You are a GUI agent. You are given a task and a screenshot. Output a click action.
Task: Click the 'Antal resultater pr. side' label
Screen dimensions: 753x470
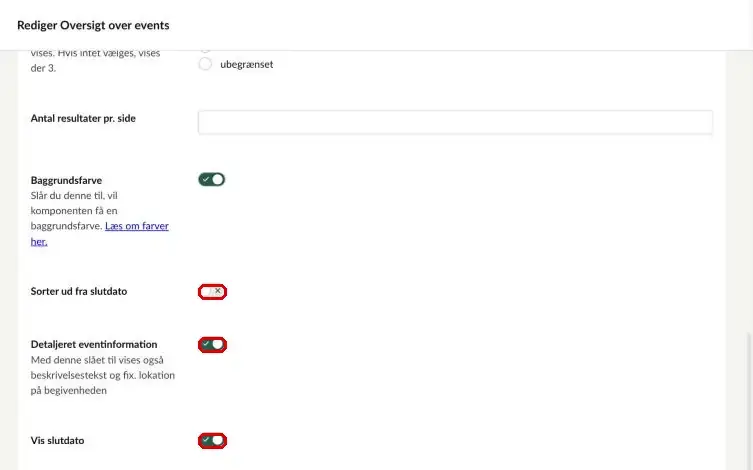click(83, 118)
